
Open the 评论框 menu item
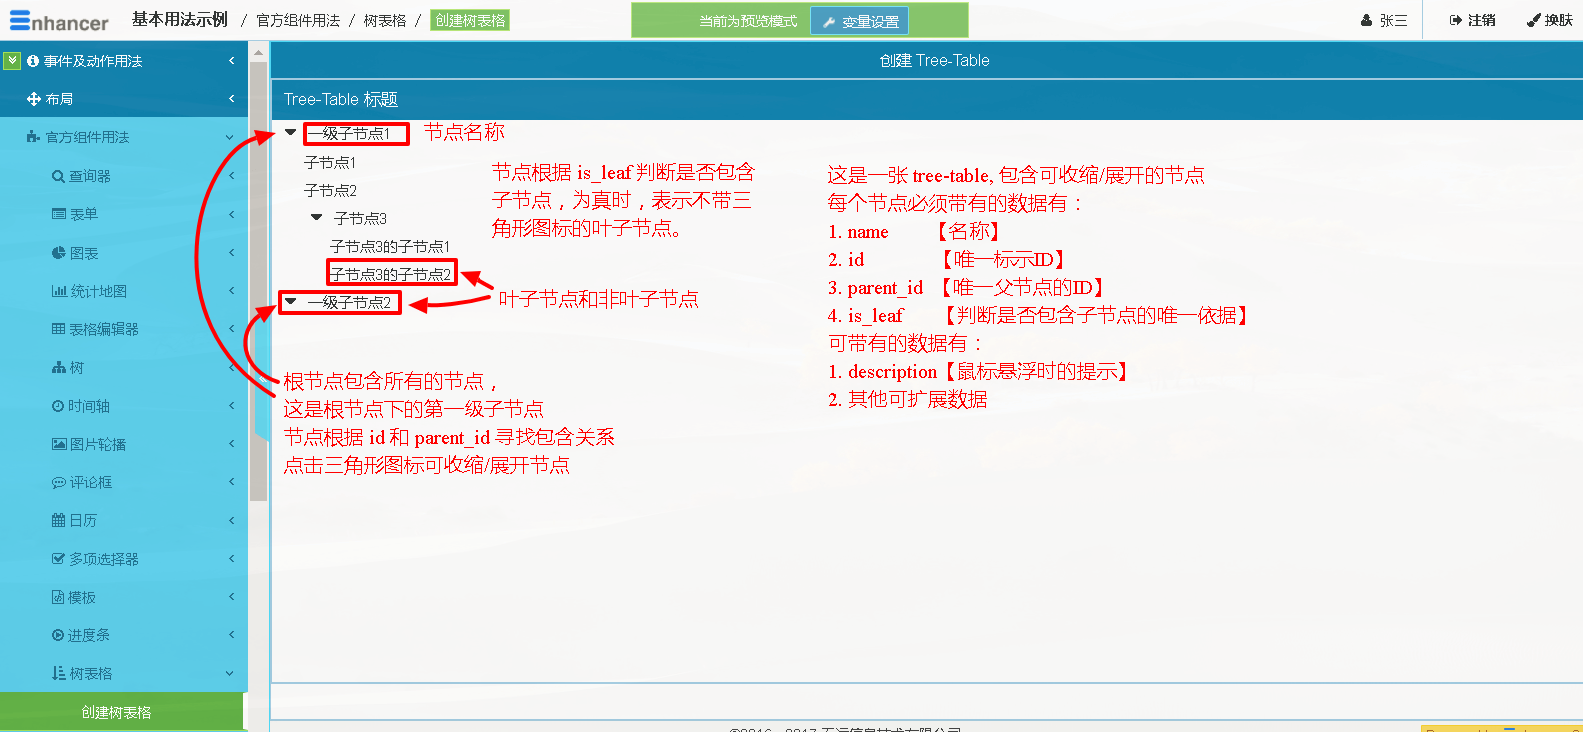point(124,482)
